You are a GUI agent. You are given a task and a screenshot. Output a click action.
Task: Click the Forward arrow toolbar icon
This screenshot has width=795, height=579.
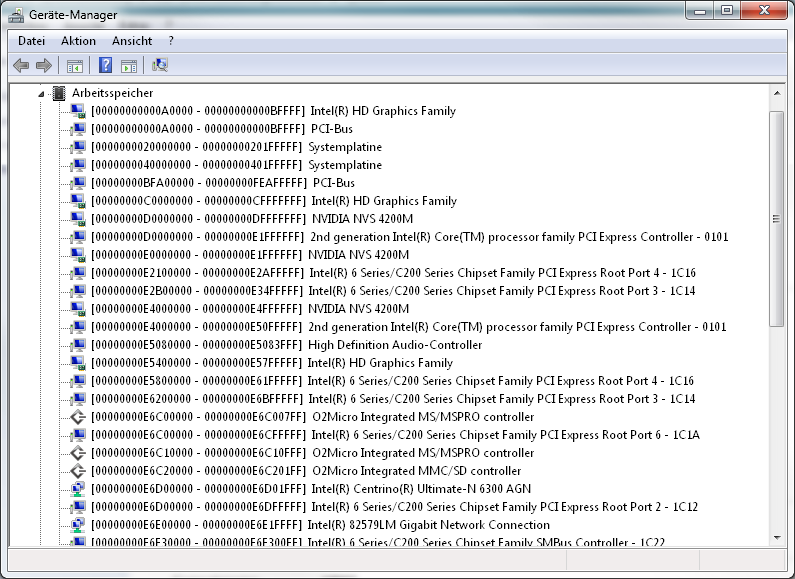click(x=44, y=65)
